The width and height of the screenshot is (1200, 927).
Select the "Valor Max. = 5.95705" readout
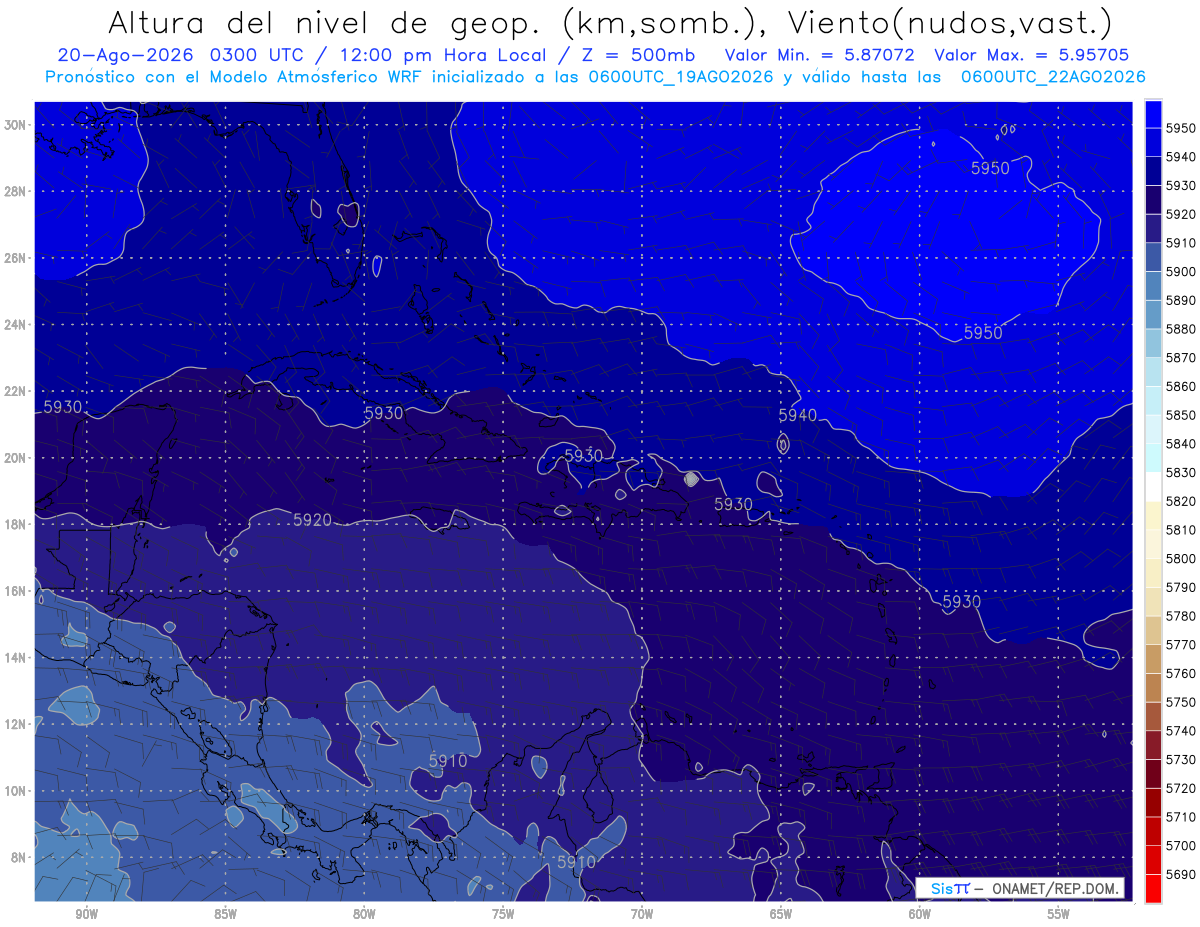pyautogui.click(x=1029, y=55)
